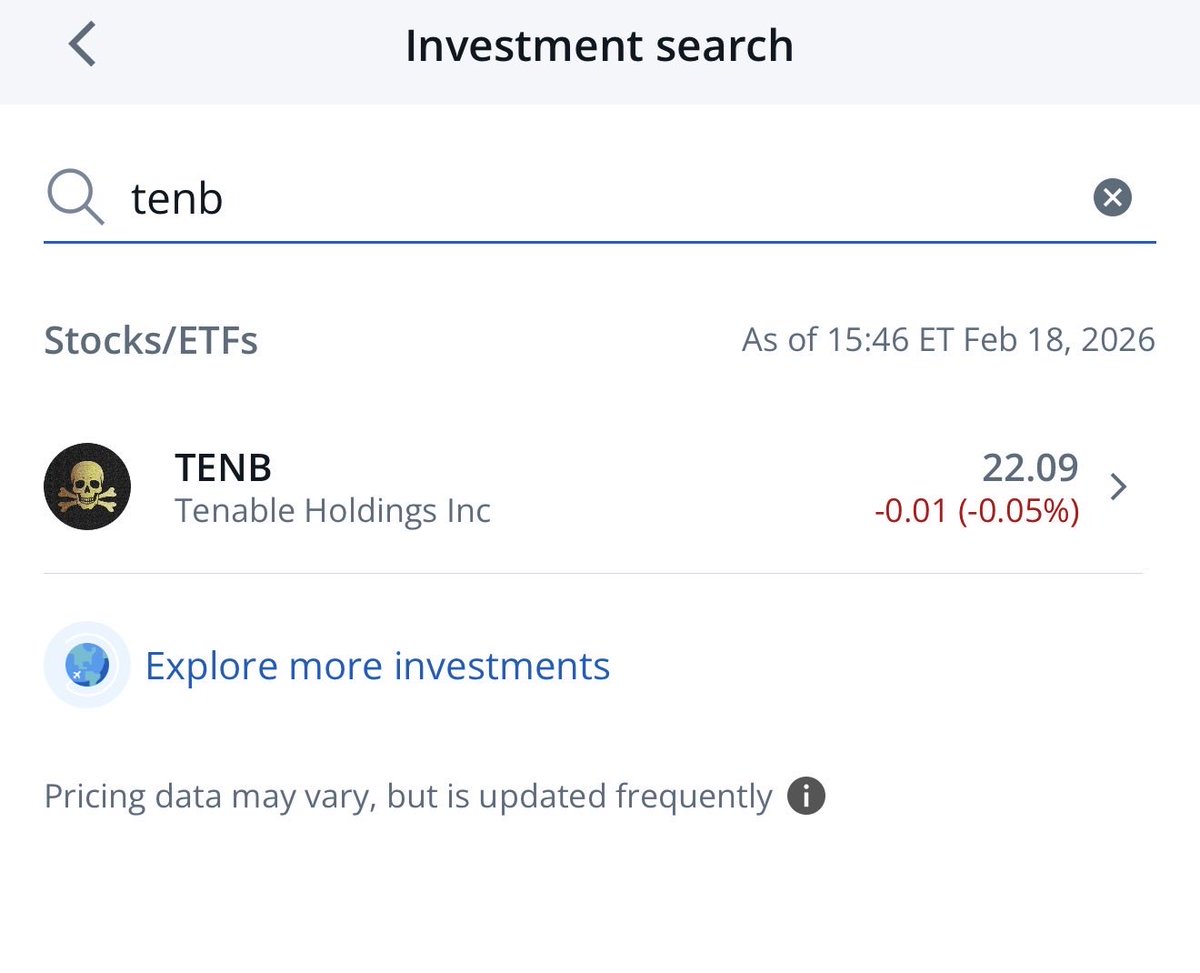Image resolution: width=1200 pixels, height=973 pixels.
Task: Go back using the header arrow
Action: 83,46
